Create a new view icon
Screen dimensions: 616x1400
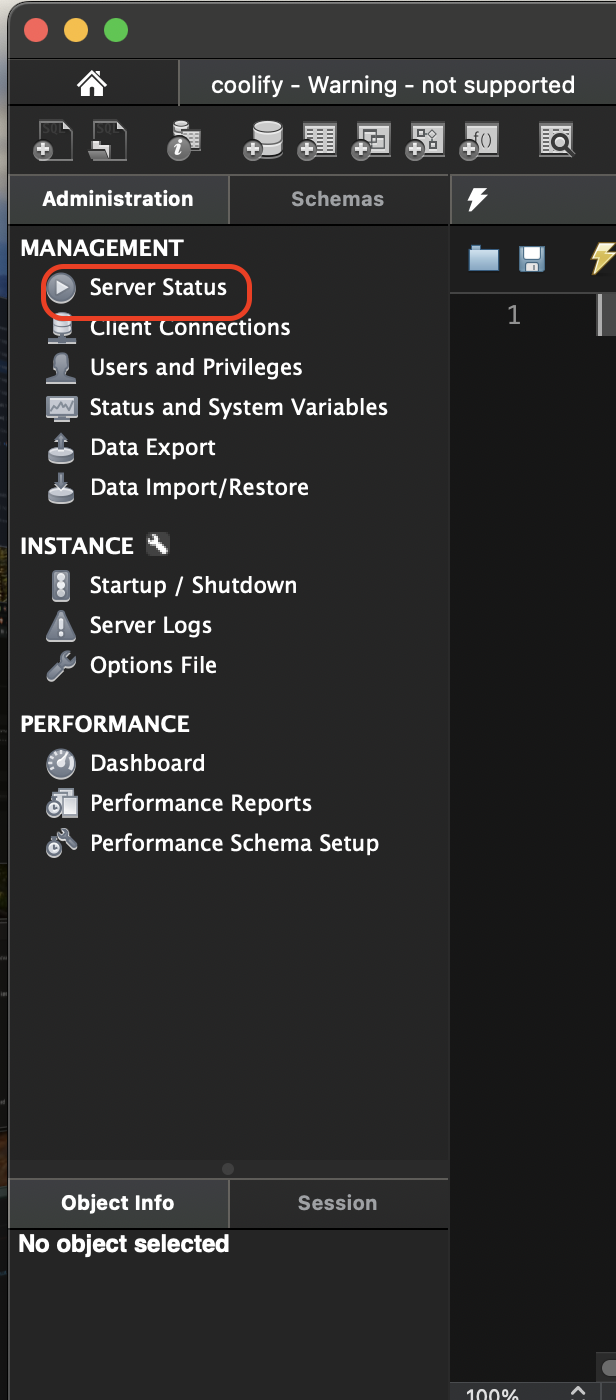[x=371, y=141]
